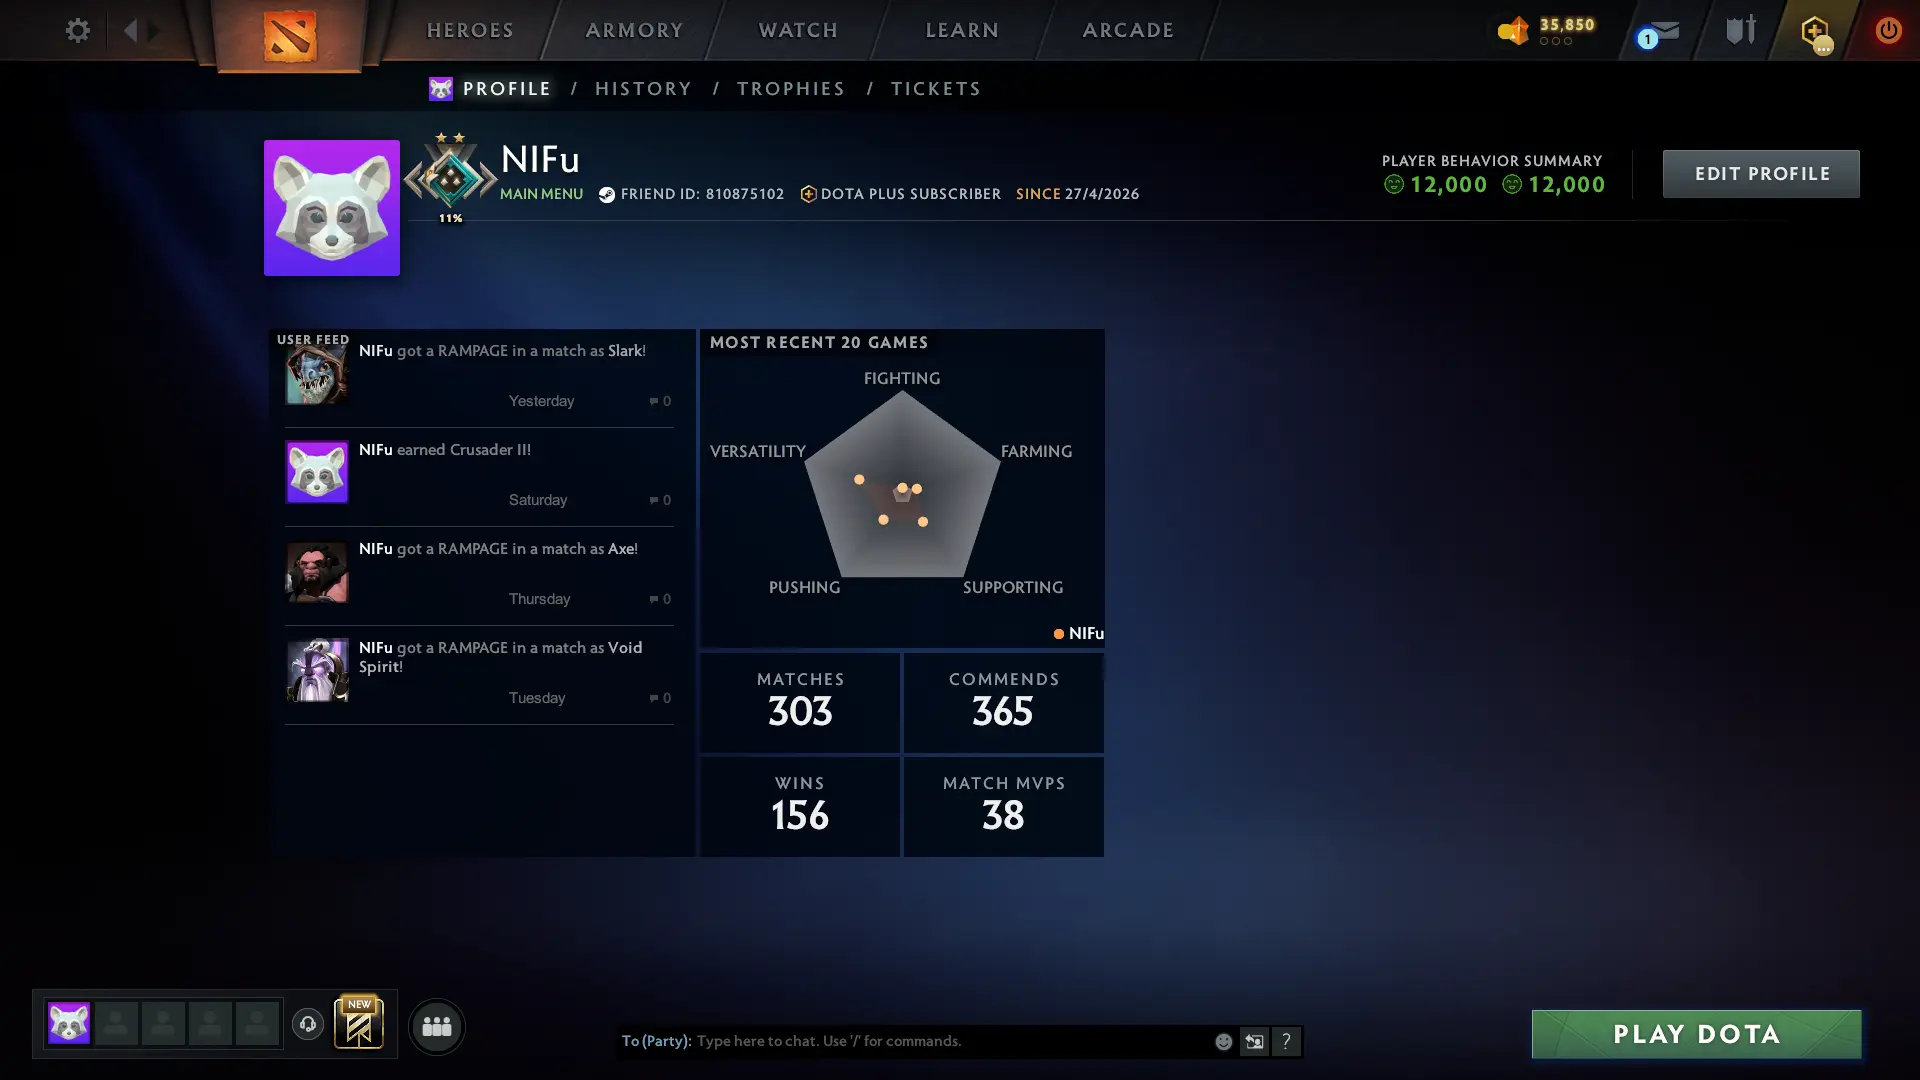Switch to the History tab
The image size is (1920, 1080).
[643, 89]
